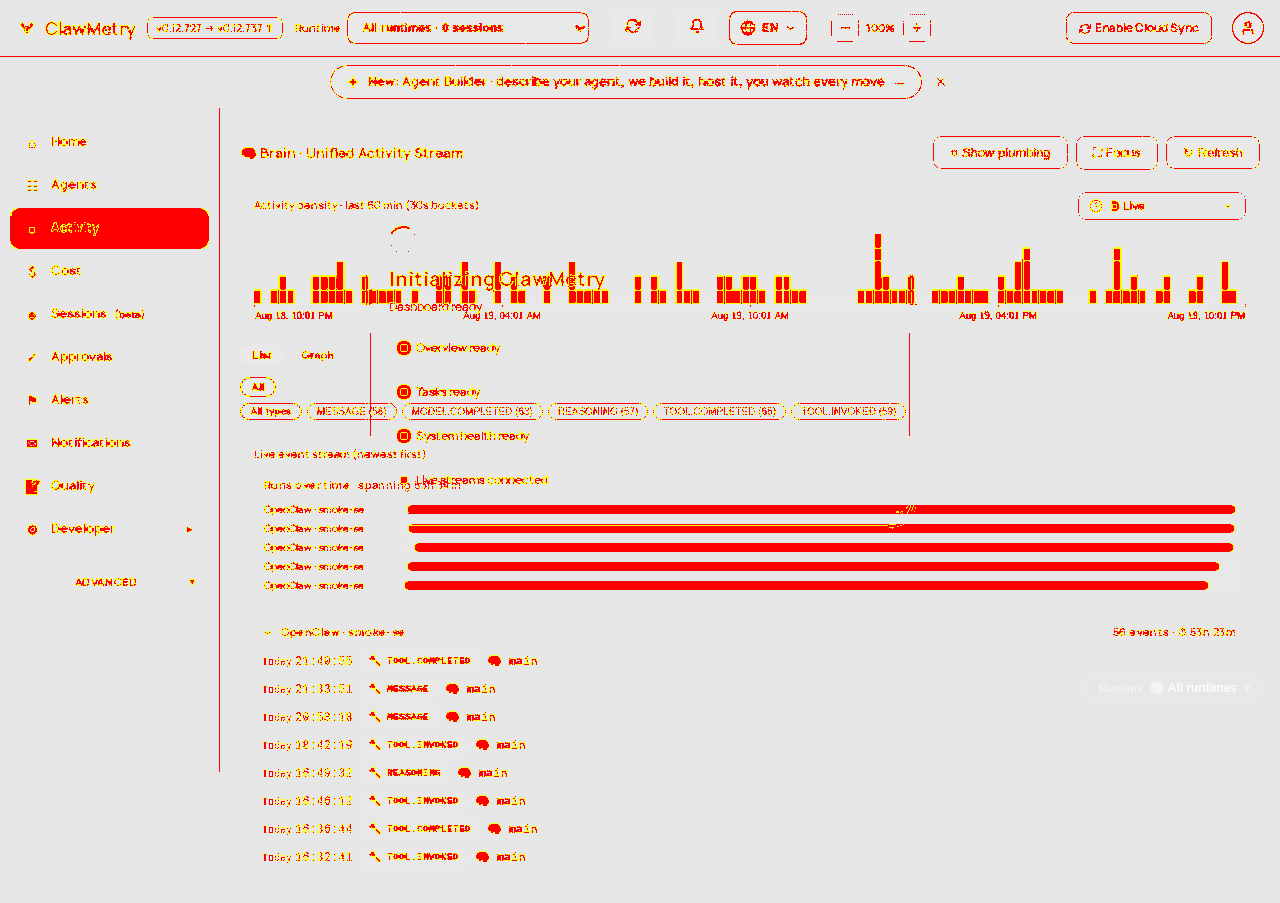This screenshot has width=1280, height=903.
Task: Dismiss the Agent Builder banner with X
Action: coord(941,82)
